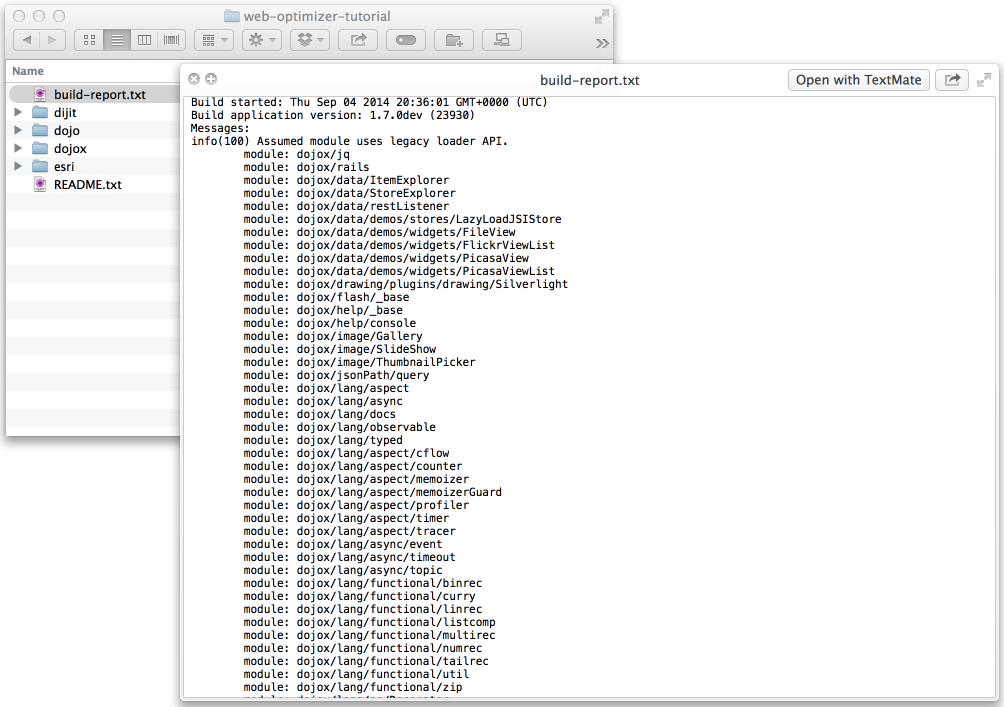Expand the dojo folder disclosure triangle
Image resolution: width=1004 pixels, height=707 pixels.
click(x=18, y=130)
